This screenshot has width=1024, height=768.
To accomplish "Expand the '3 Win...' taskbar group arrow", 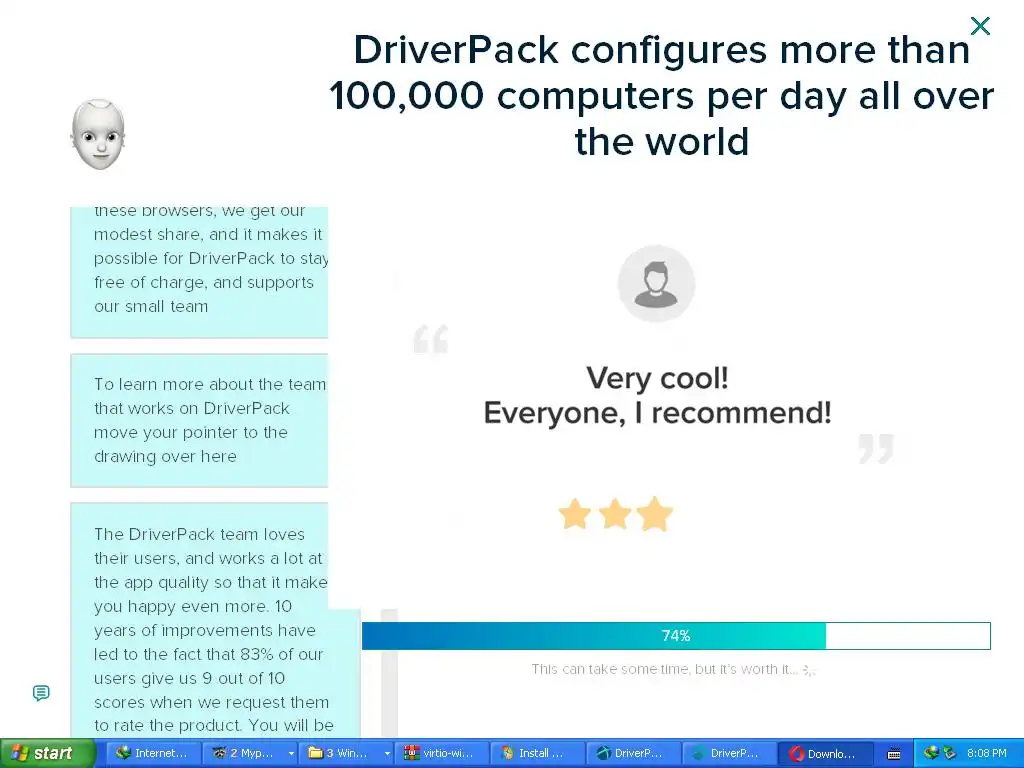I will [387, 754].
